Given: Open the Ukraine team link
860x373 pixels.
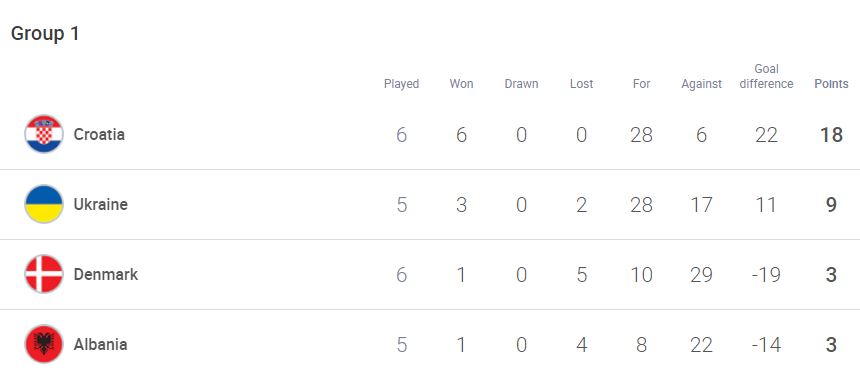Looking at the screenshot, I should pyautogui.click(x=100, y=204).
